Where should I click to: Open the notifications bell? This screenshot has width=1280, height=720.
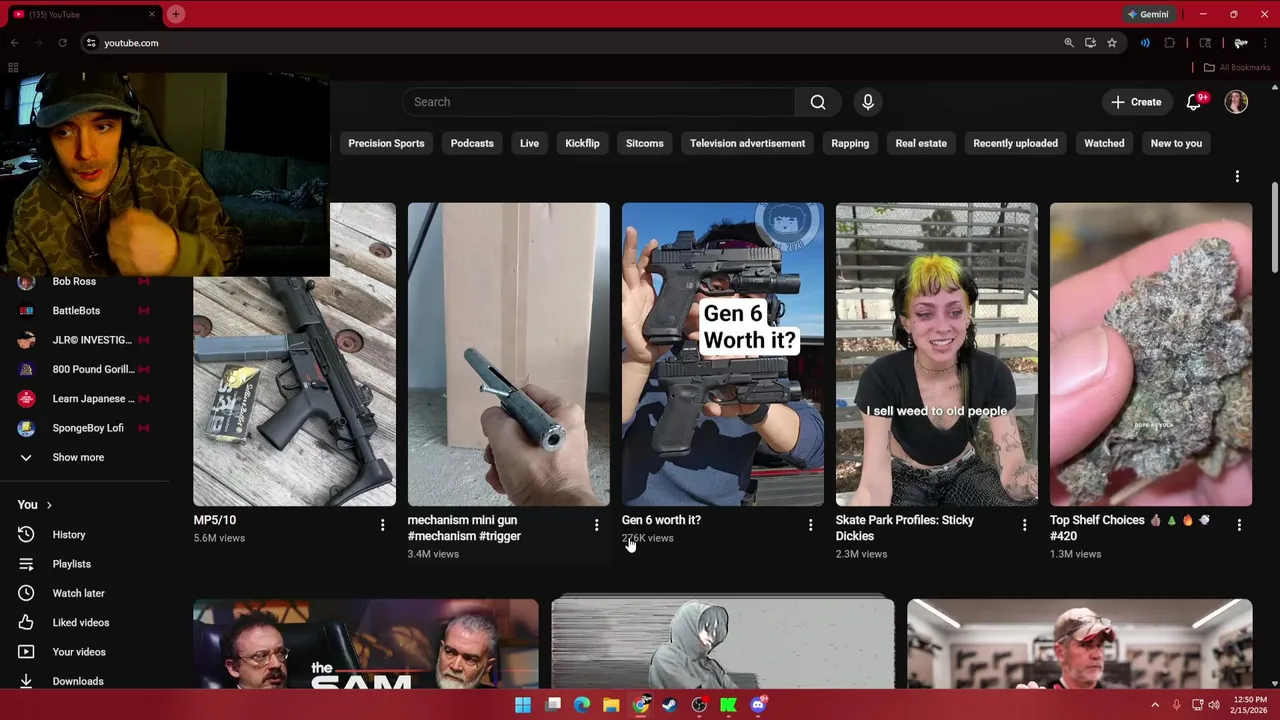tap(1194, 102)
